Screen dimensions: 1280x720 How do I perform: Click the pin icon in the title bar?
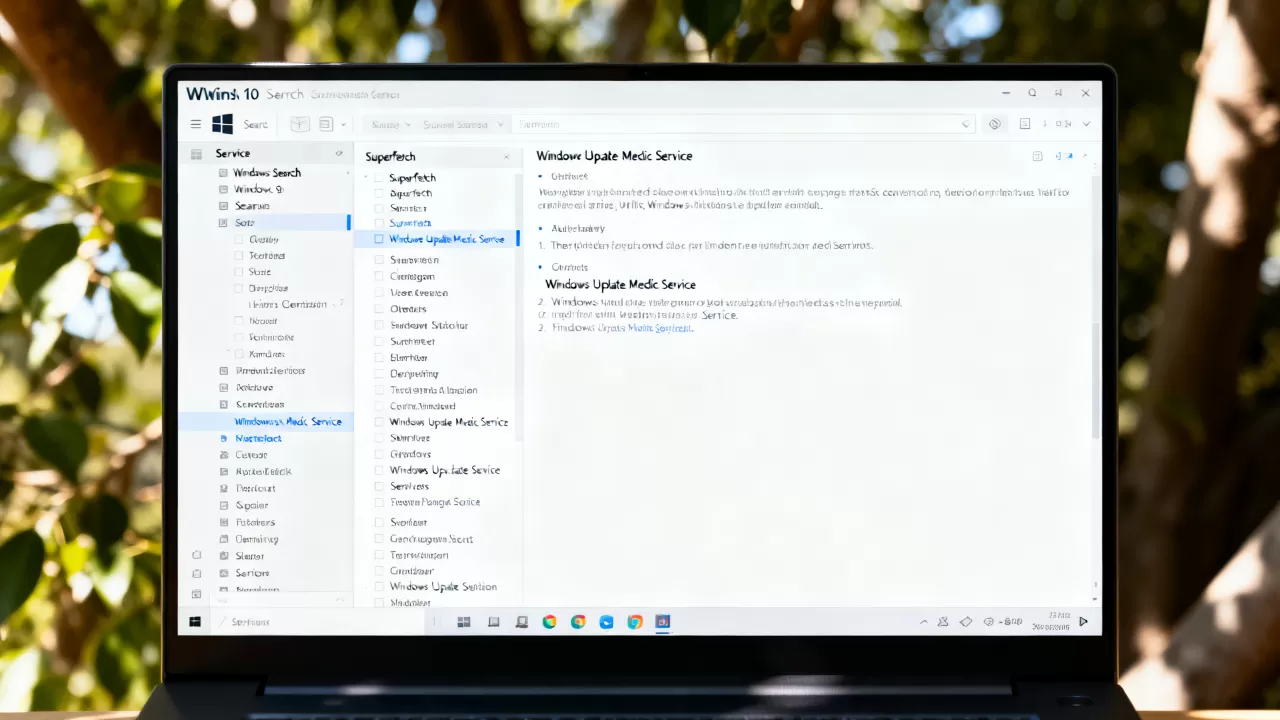click(x=1058, y=93)
